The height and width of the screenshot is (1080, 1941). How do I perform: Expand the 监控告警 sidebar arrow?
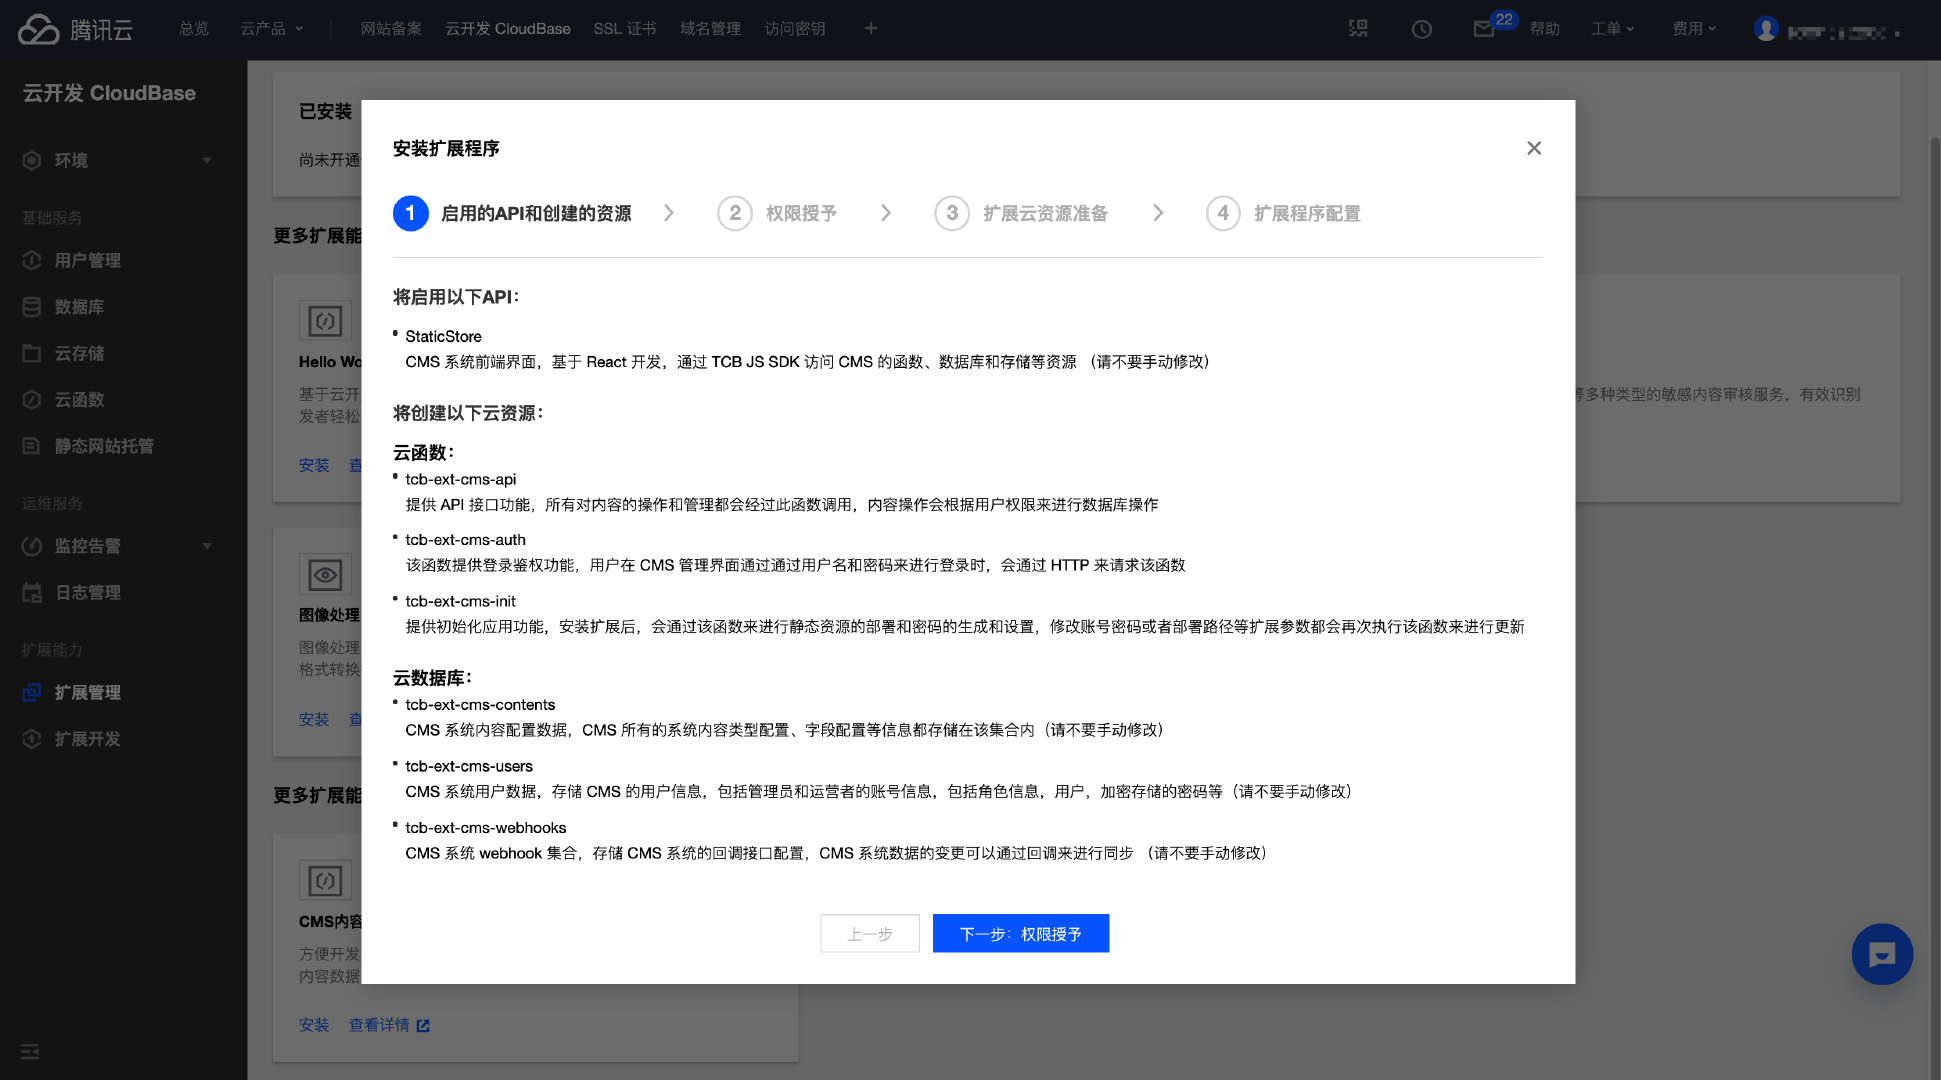tap(207, 546)
